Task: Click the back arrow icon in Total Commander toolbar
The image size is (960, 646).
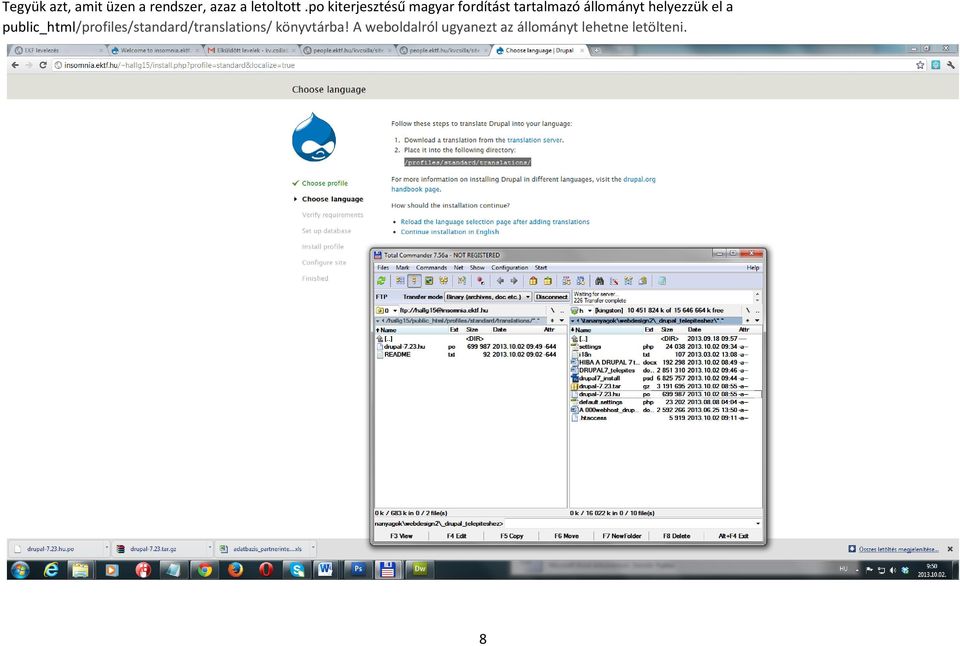Action: tap(500, 281)
